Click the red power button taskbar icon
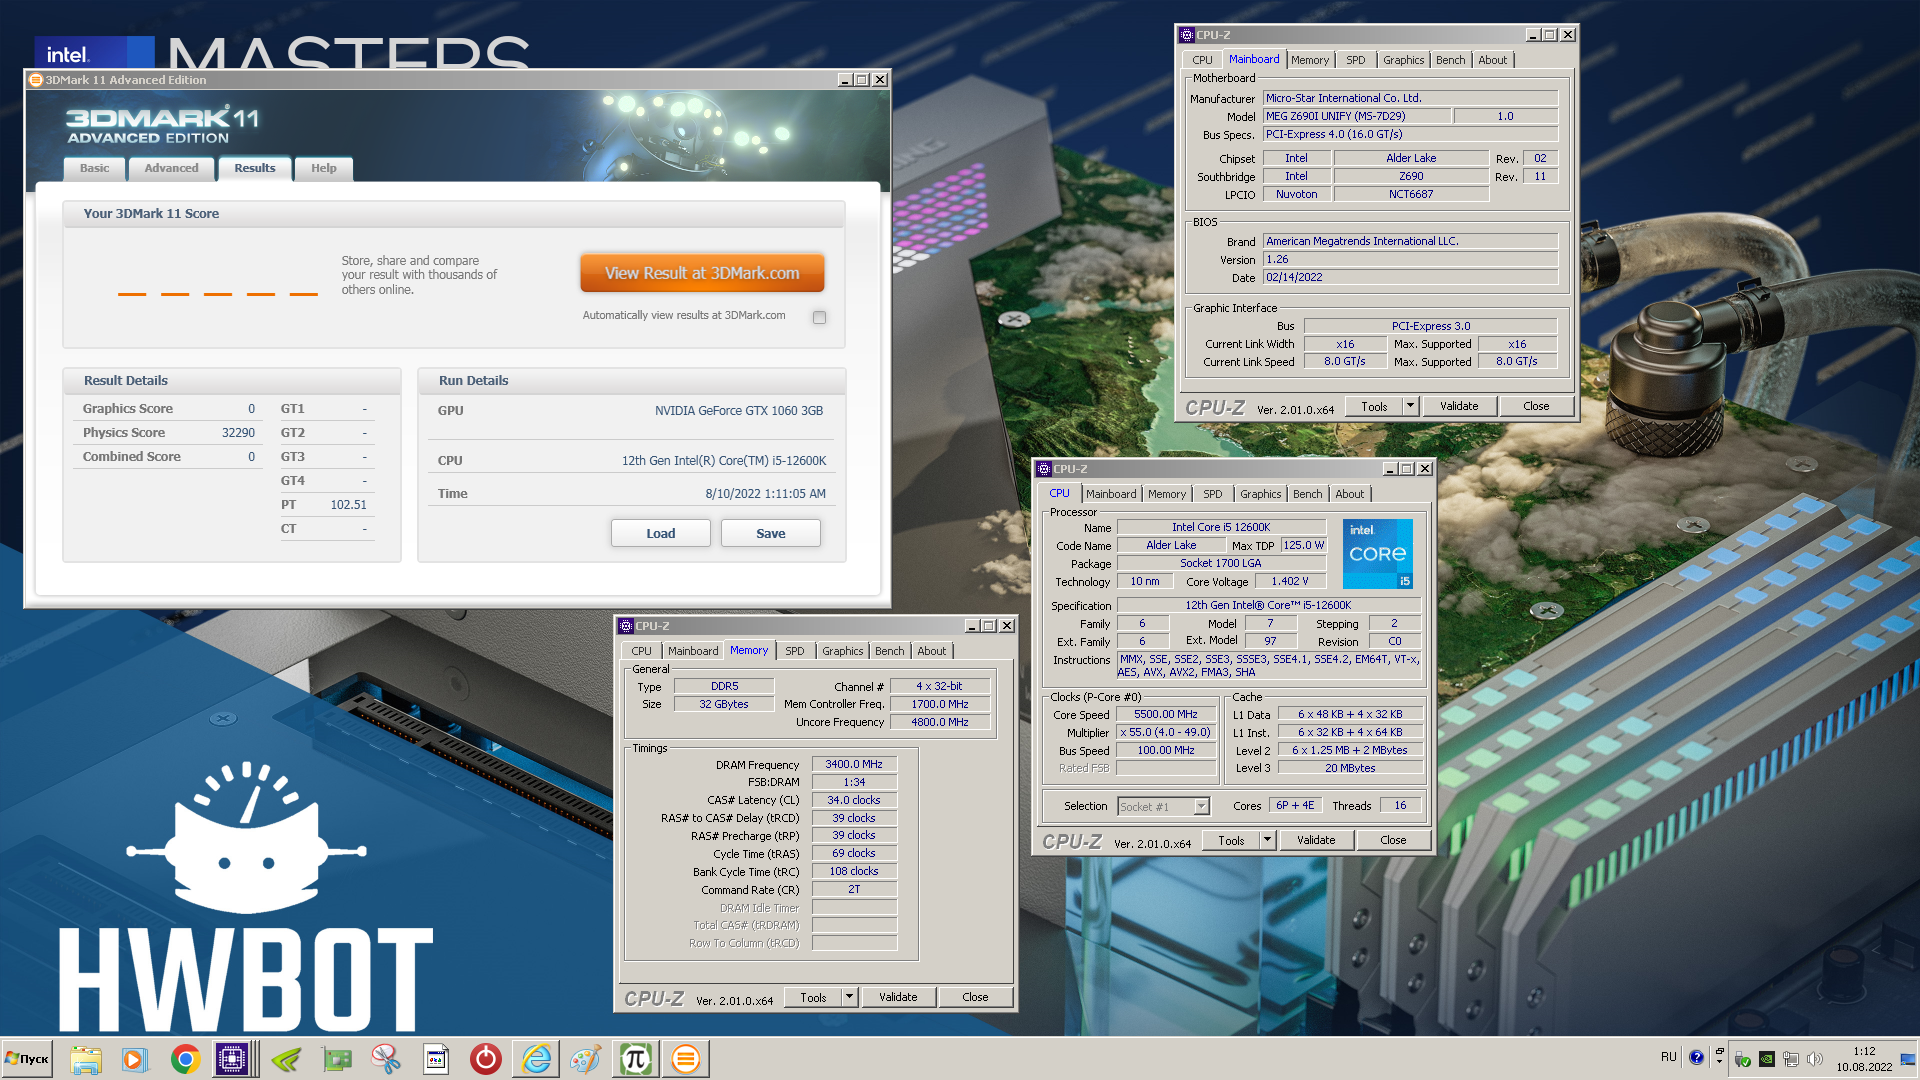Viewport: 1920px width, 1080px height. click(486, 1059)
